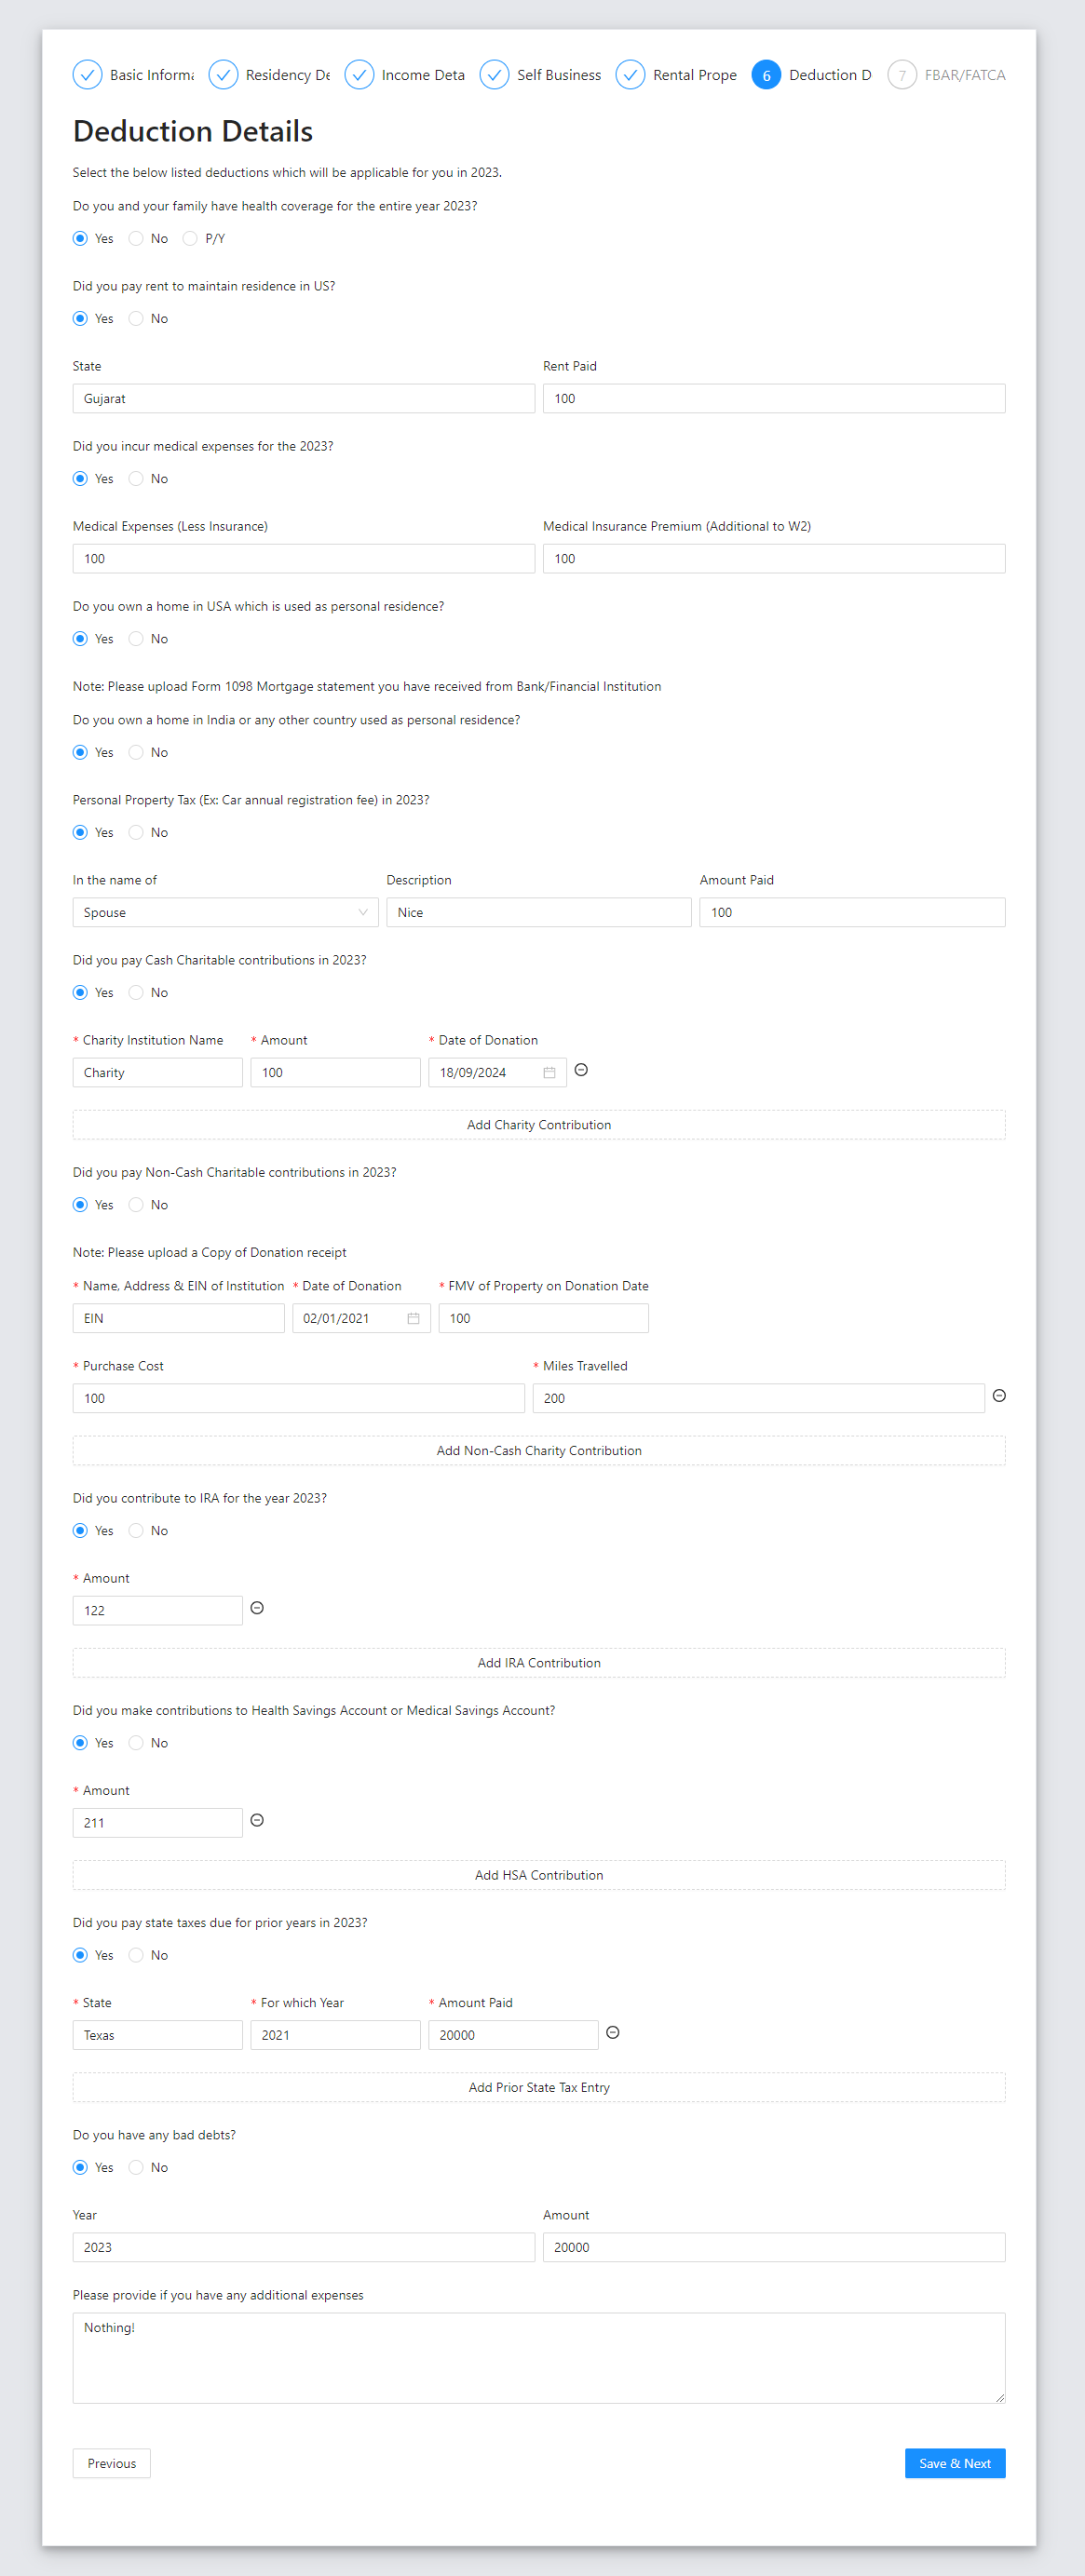Remove the Non-Cash charity entry with minus icon
The width and height of the screenshot is (1085, 2576).
click(x=999, y=1396)
